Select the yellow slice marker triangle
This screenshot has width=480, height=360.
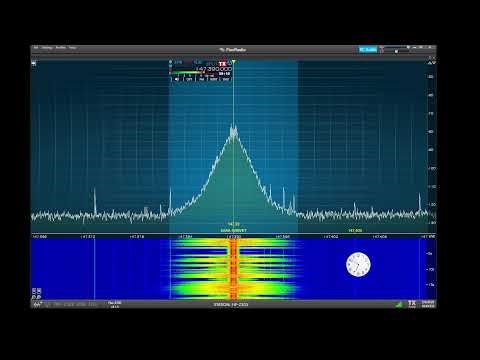point(234,62)
